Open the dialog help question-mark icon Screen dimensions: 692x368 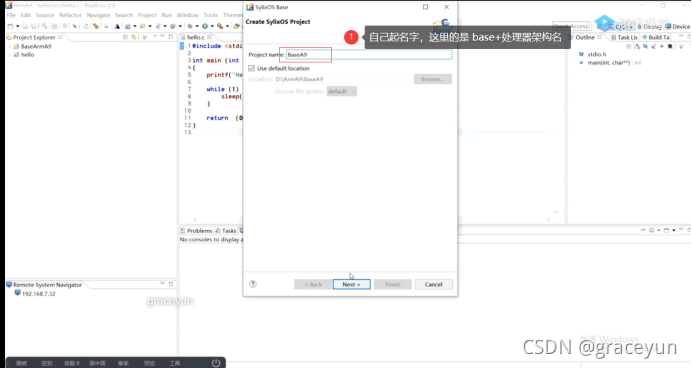(x=253, y=284)
